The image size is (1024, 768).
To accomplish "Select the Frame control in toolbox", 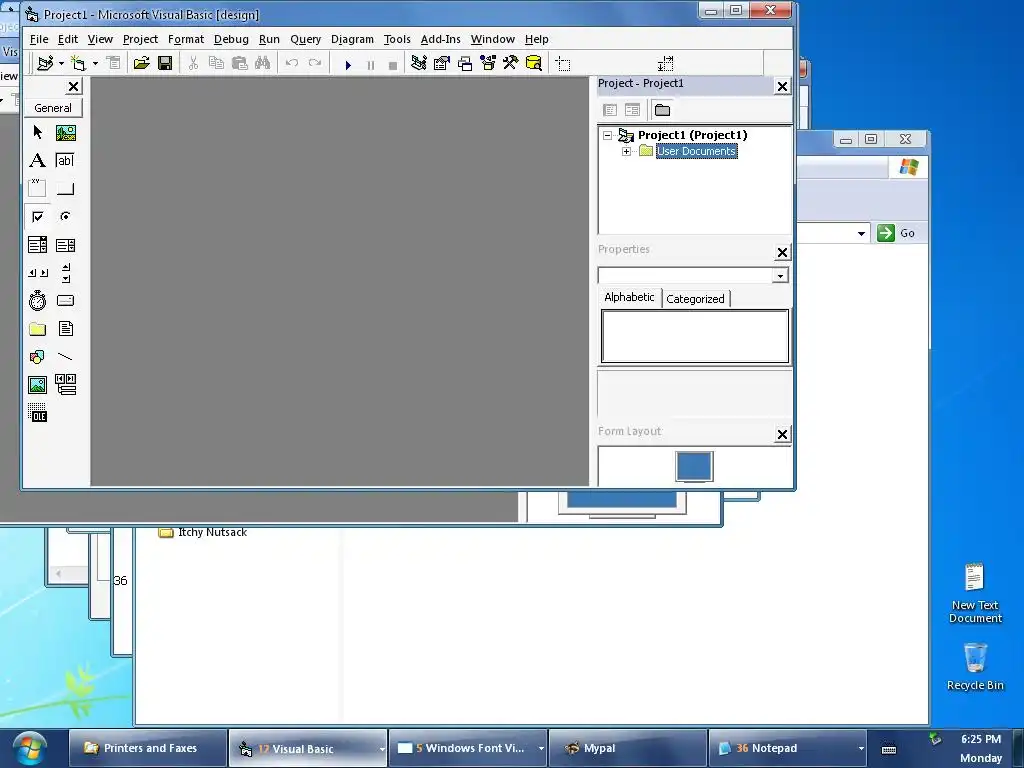I will tap(37, 188).
